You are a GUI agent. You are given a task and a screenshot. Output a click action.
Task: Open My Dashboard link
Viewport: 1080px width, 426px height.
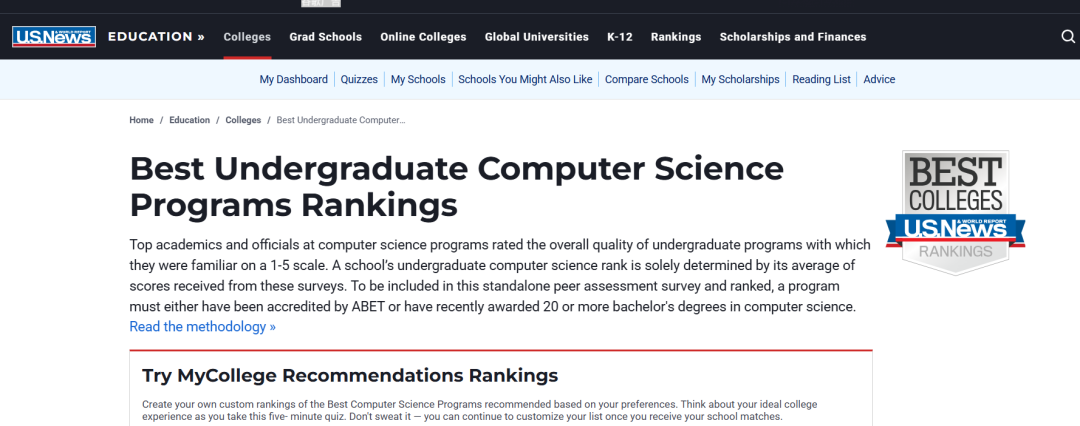(x=293, y=80)
